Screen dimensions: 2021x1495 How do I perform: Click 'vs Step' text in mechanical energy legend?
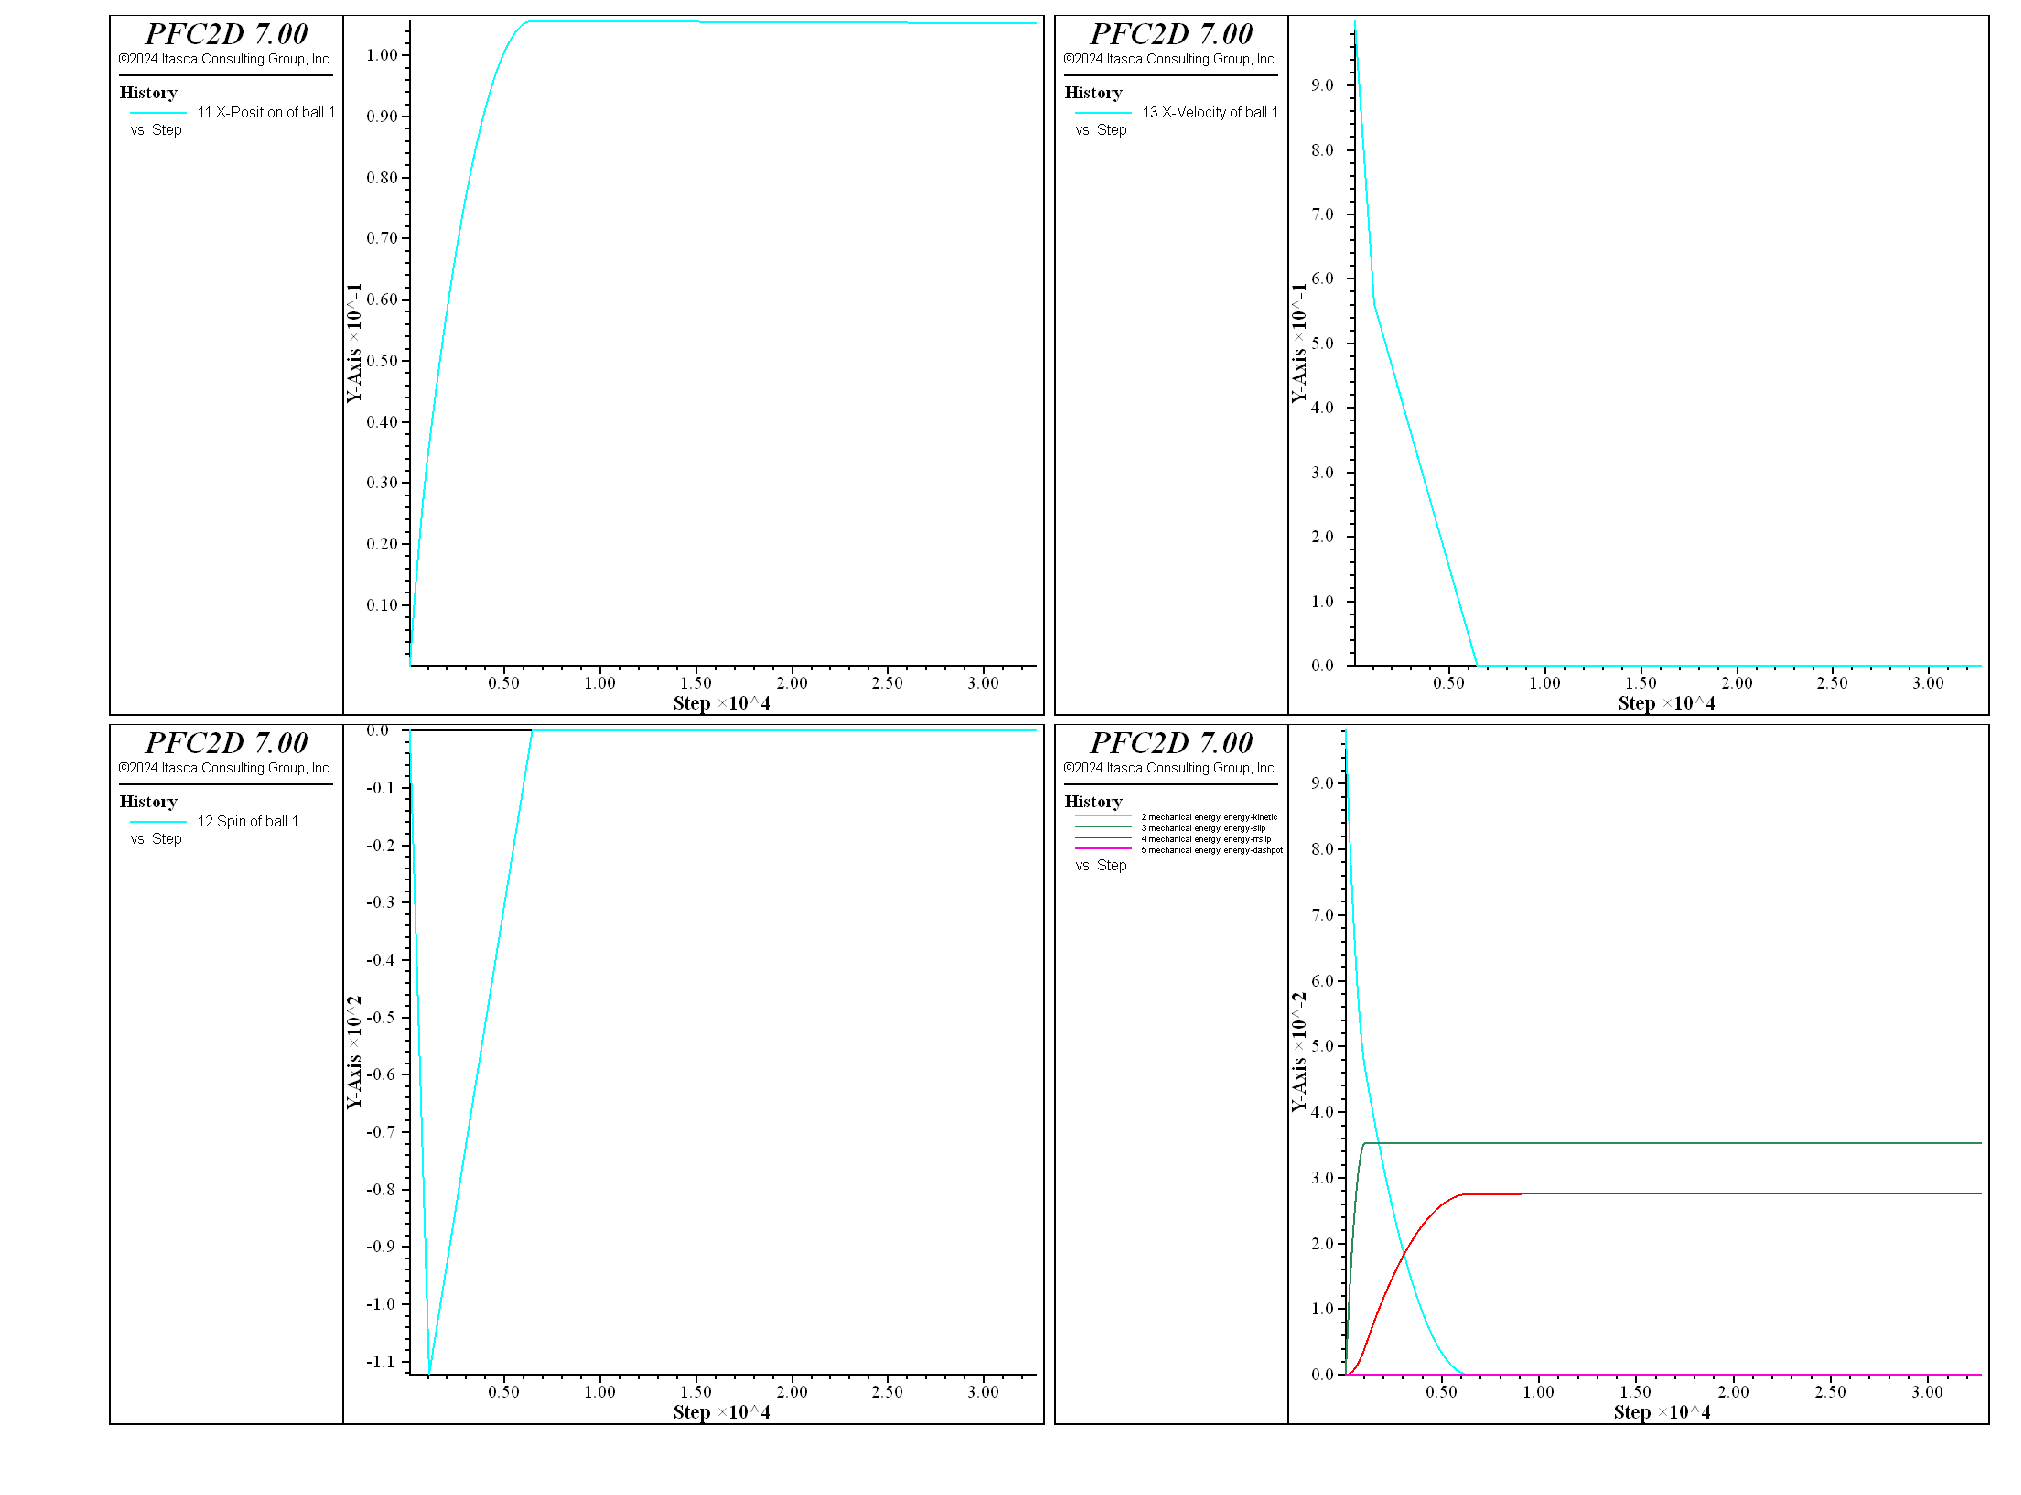coord(1101,865)
